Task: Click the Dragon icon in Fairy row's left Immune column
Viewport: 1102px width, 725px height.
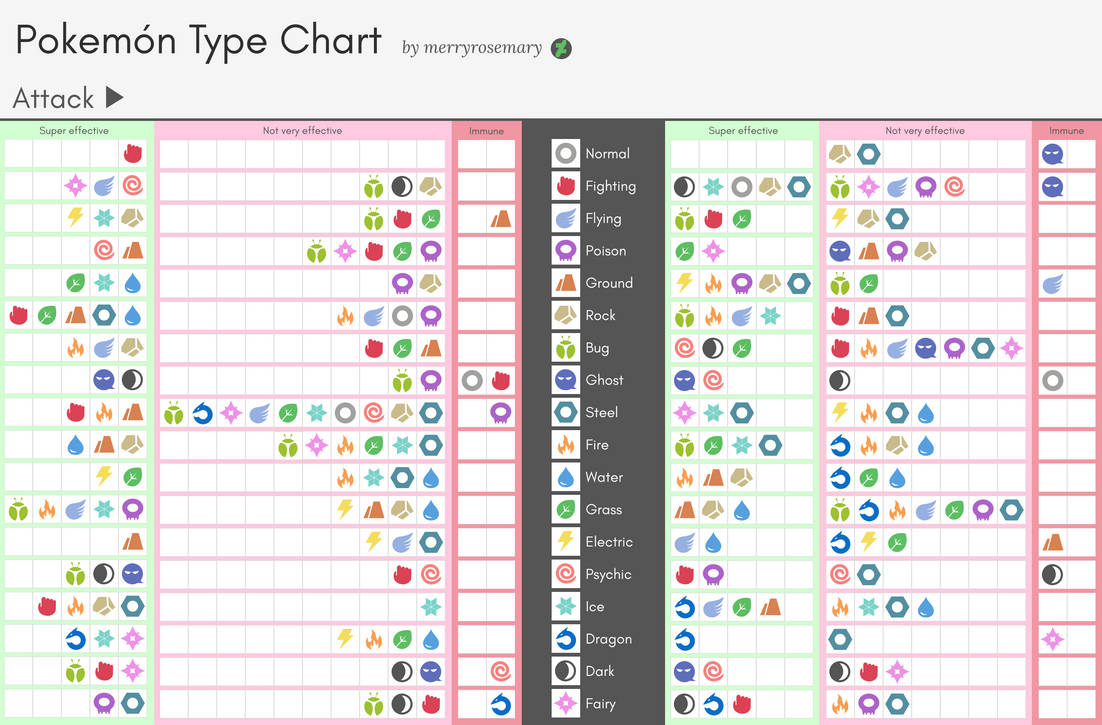Action: (x=500, y=704)
